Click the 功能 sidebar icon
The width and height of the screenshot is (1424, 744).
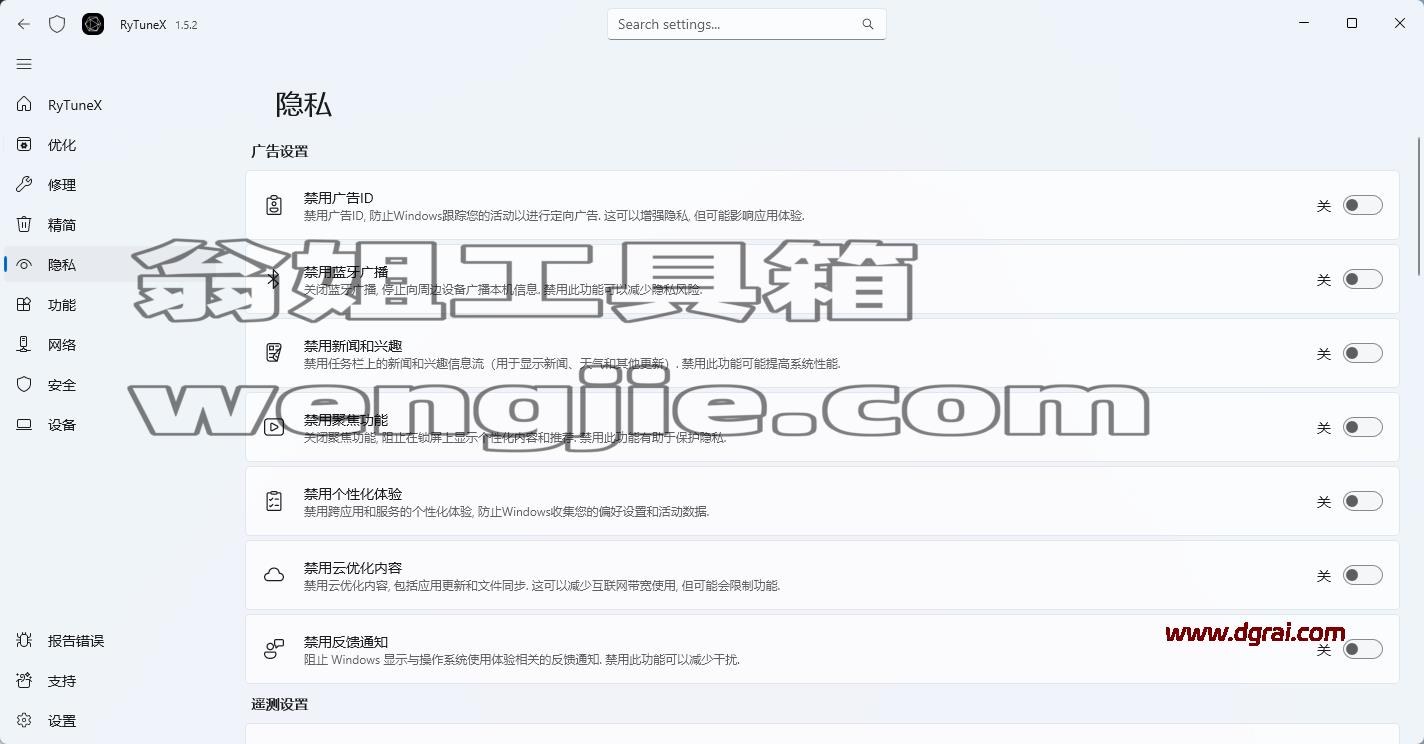point(24,305)
